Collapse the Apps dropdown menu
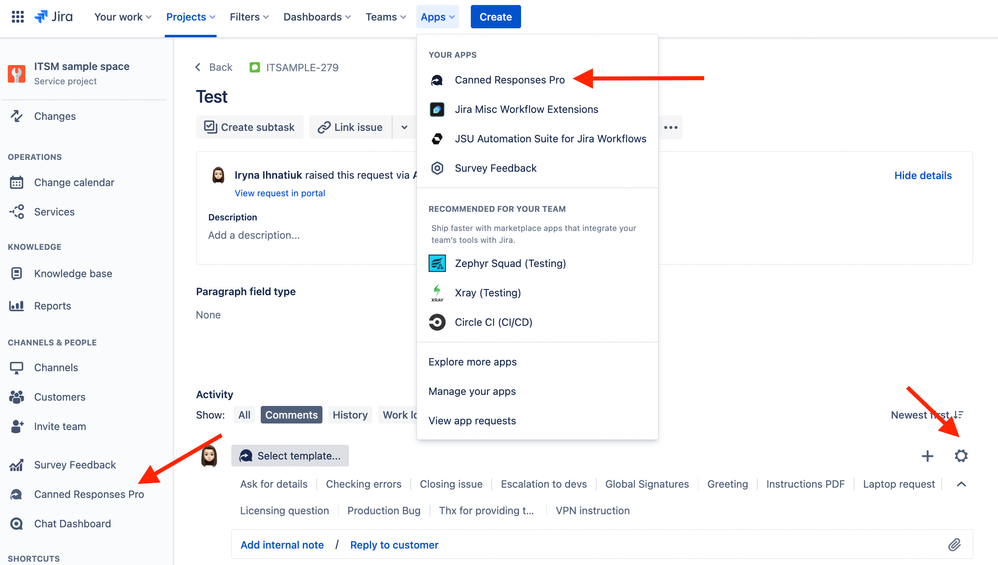Viewport: 998px width, 565px height. [x=438, y=17]
